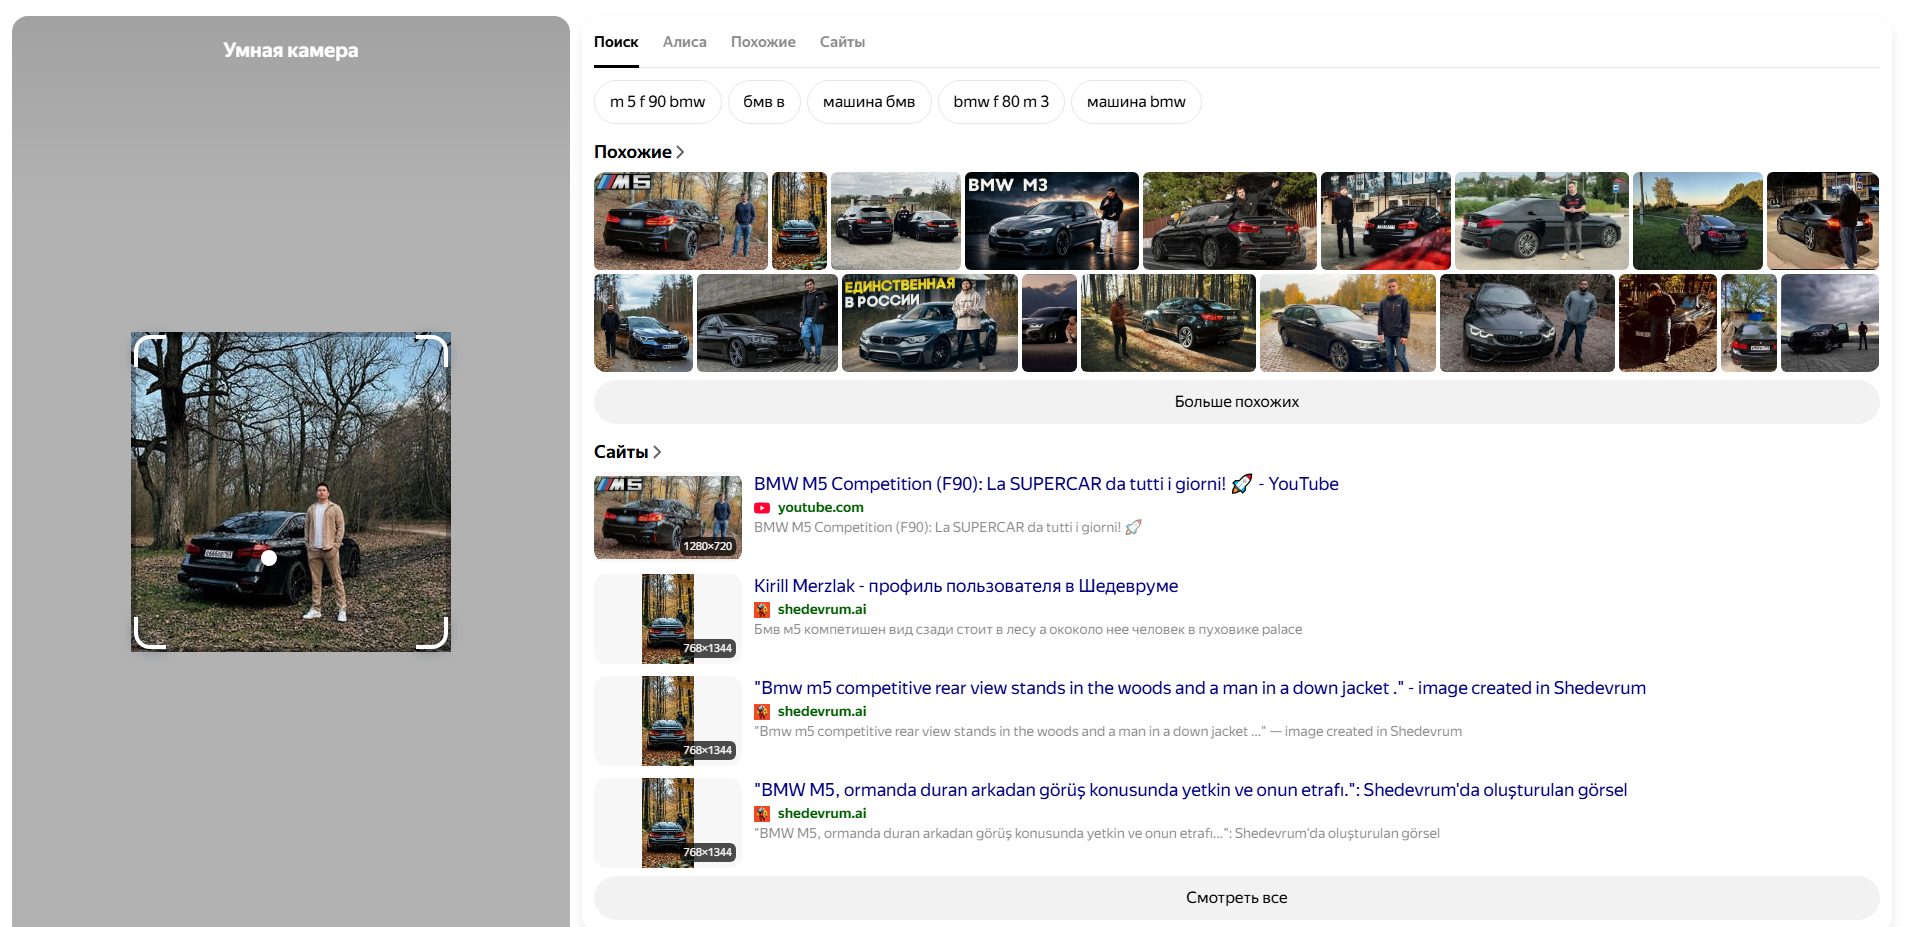
Task: Click the YouTube favicon beside youtube.com
Action: [x=762, y=508]
